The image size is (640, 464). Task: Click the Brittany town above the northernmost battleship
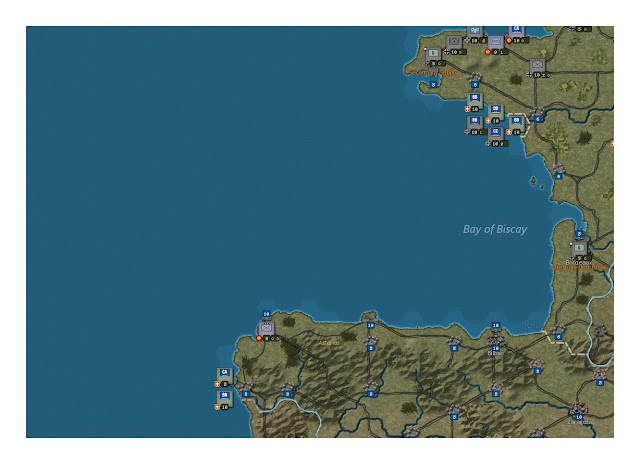[x=475, y=78]
